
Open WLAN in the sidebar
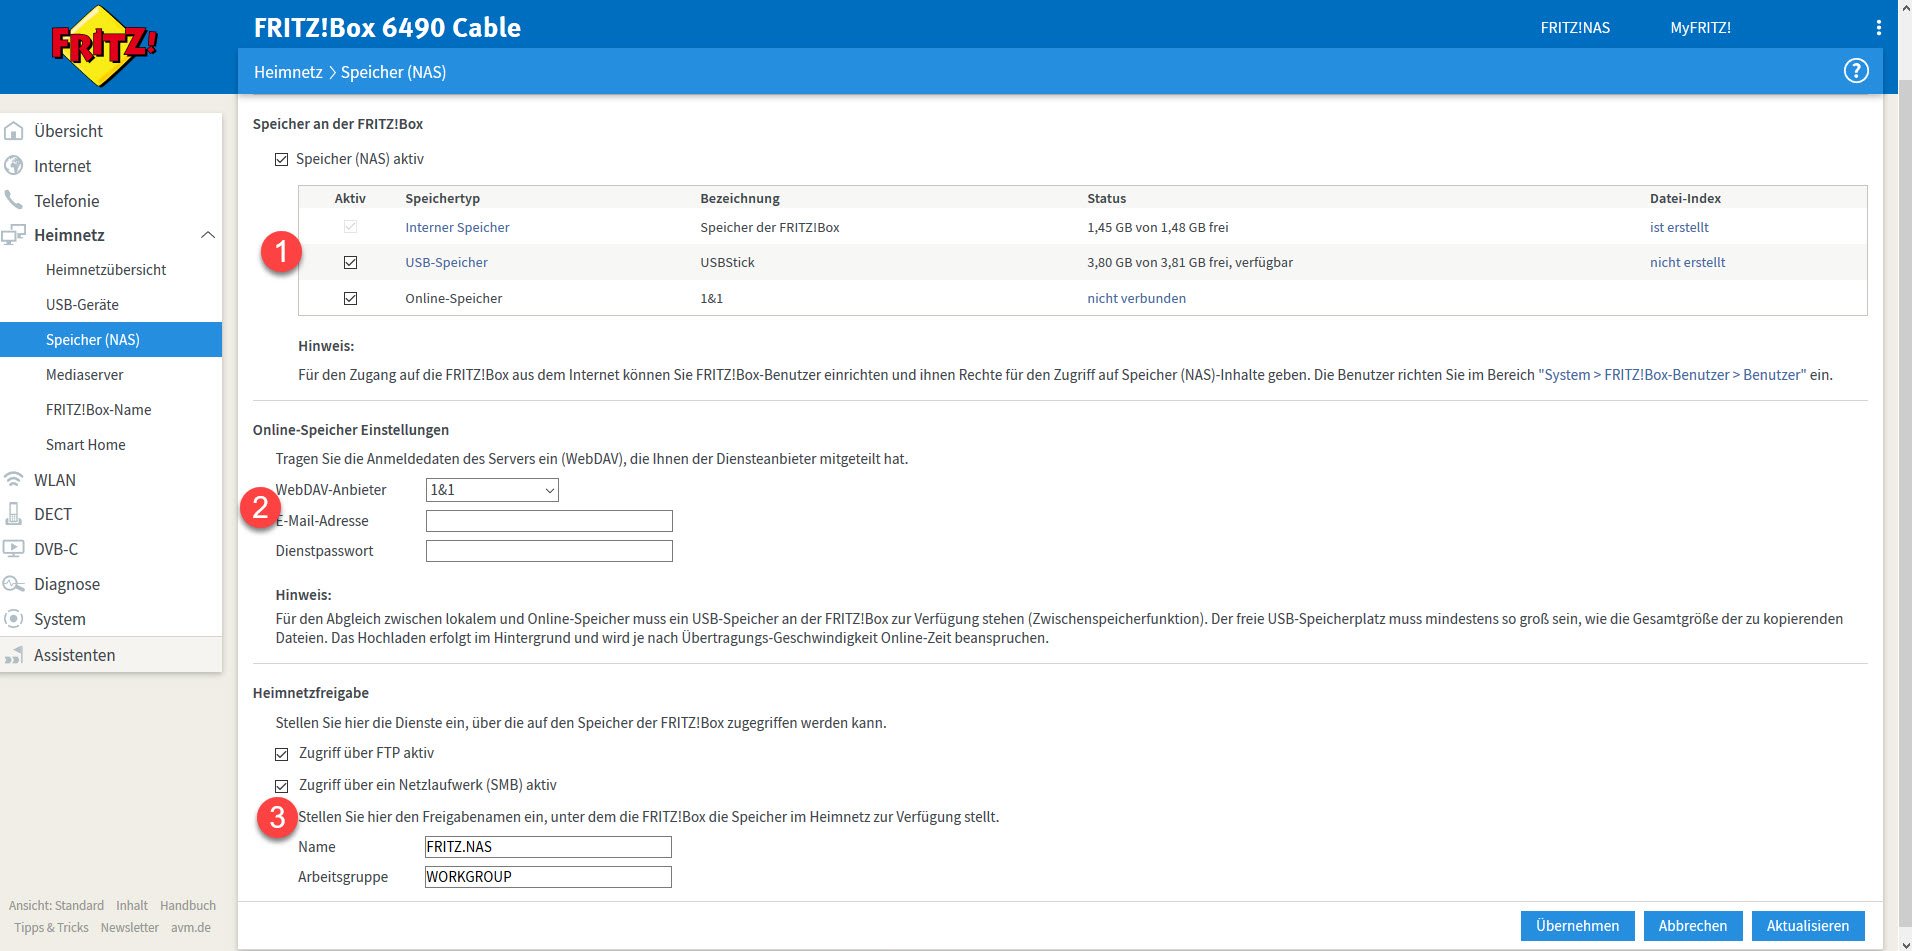point(55,480)
